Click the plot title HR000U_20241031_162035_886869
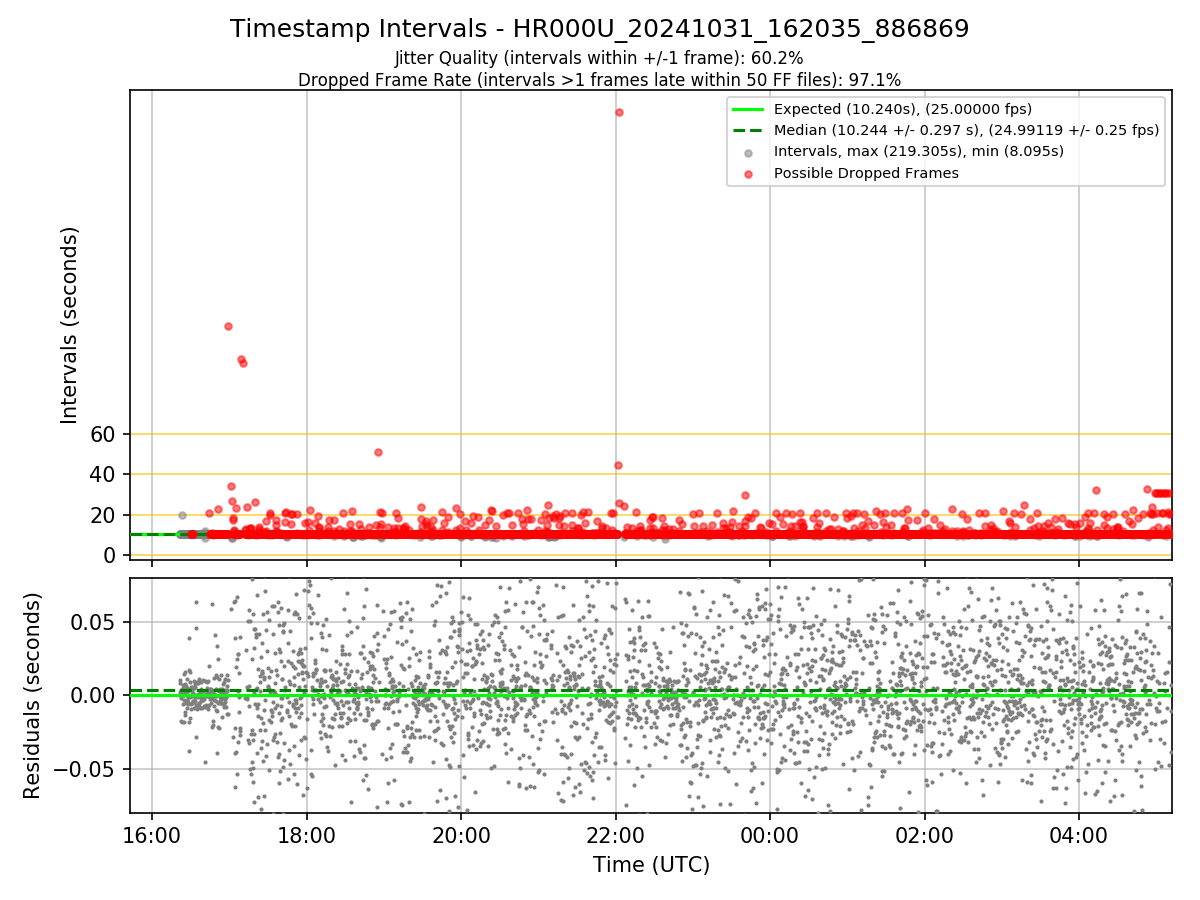The height and width of the screenshot is (900, 1200). click(x=600, y=29)
